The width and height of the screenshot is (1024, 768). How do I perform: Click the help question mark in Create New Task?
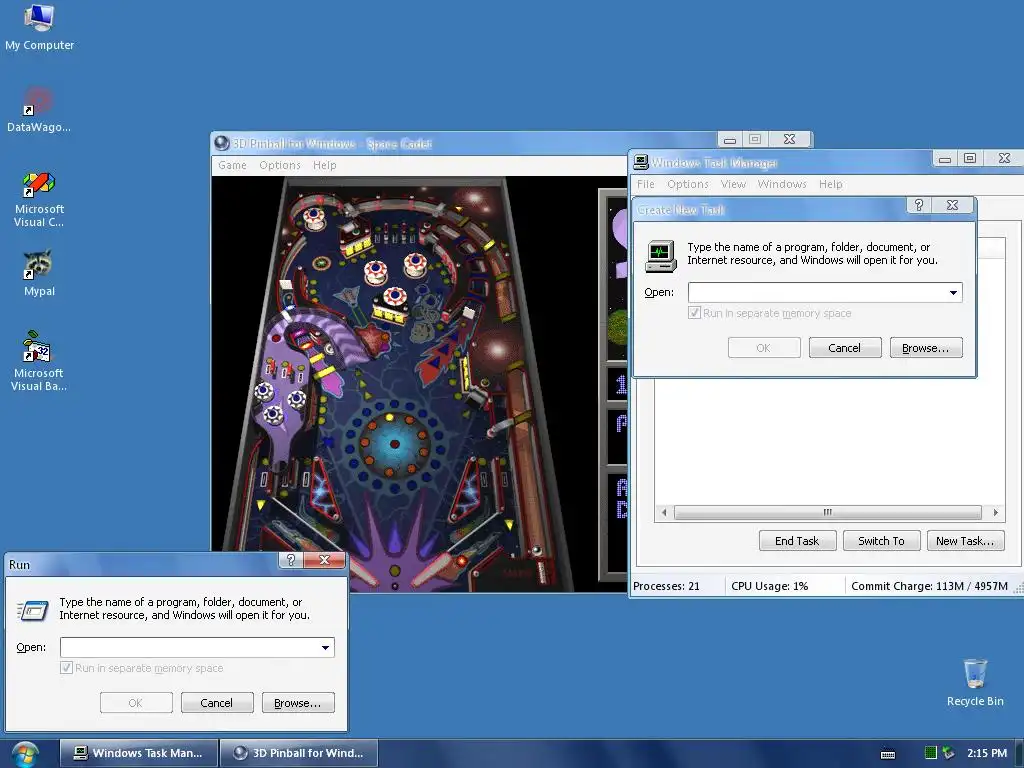[919, 205]
